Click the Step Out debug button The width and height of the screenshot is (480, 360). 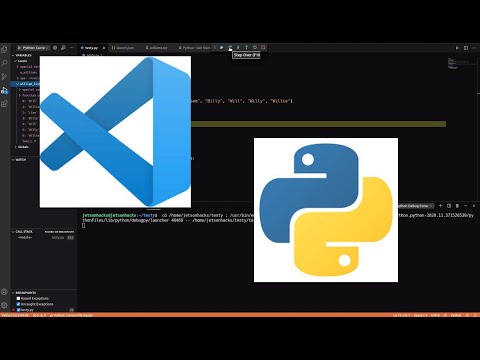point(246,48)
